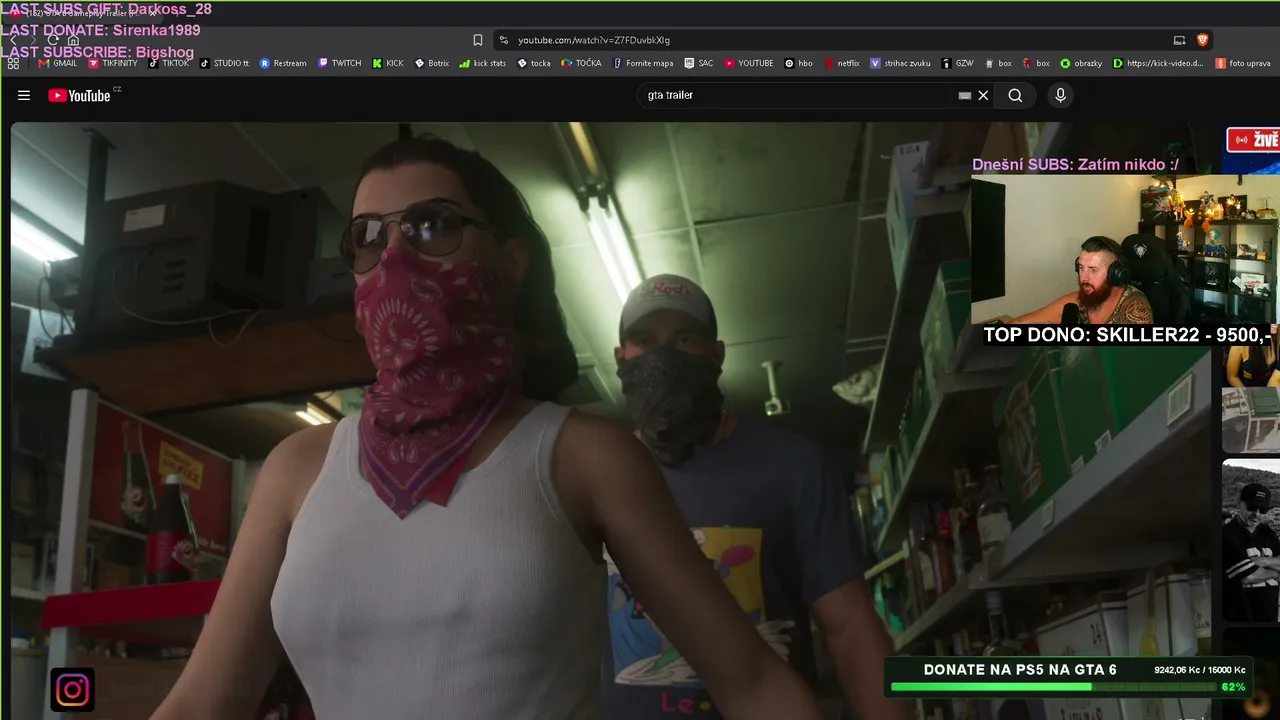Screen dimensions: 1280x720
Task: Reload the page
Action: [53, 40]
